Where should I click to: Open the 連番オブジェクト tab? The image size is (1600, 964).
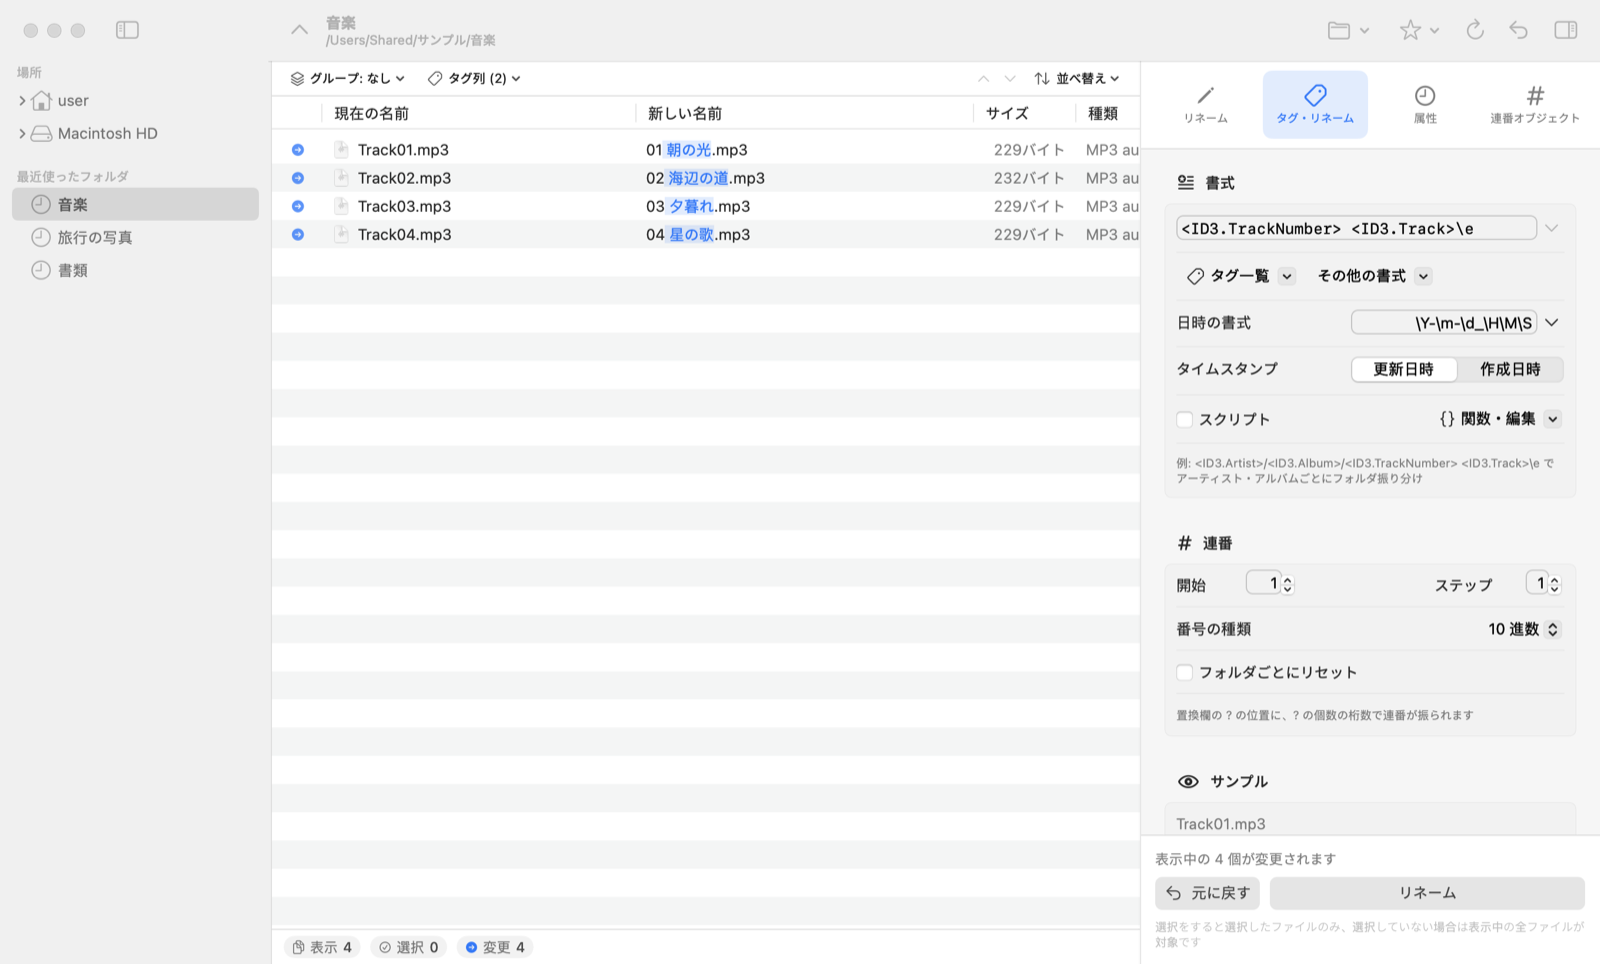pyautogui.click(x=1535, y=104)
